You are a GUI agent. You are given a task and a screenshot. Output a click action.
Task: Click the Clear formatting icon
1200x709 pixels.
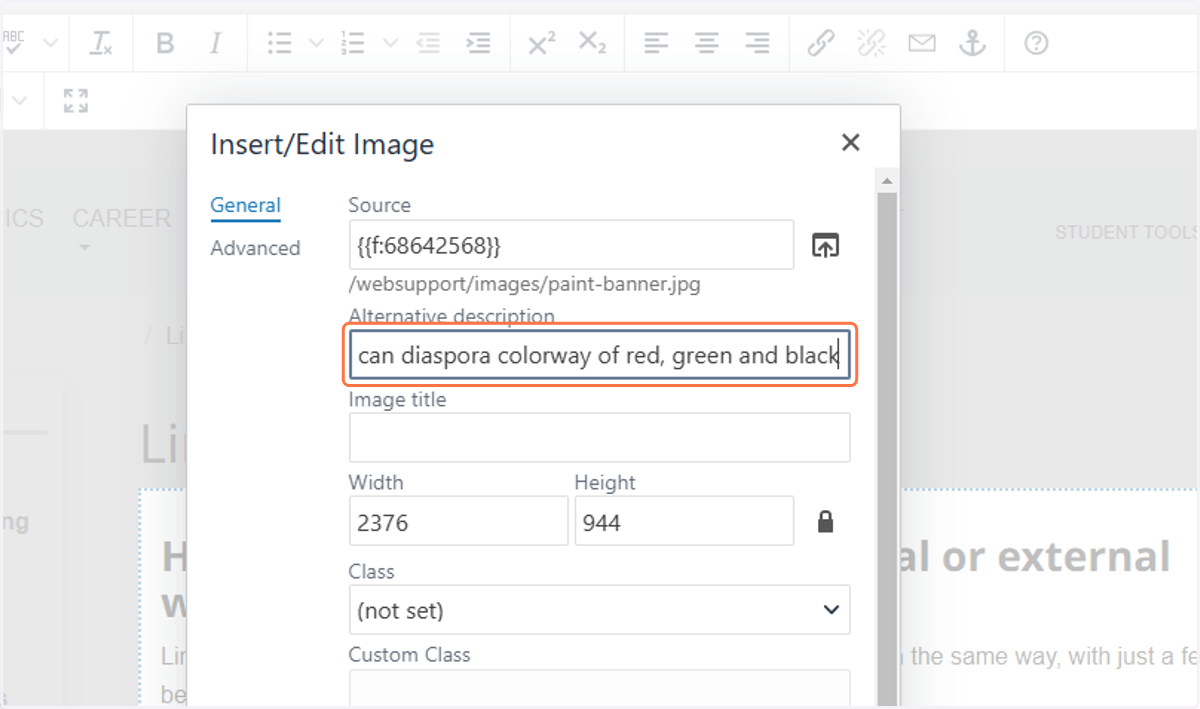(101, 43)
